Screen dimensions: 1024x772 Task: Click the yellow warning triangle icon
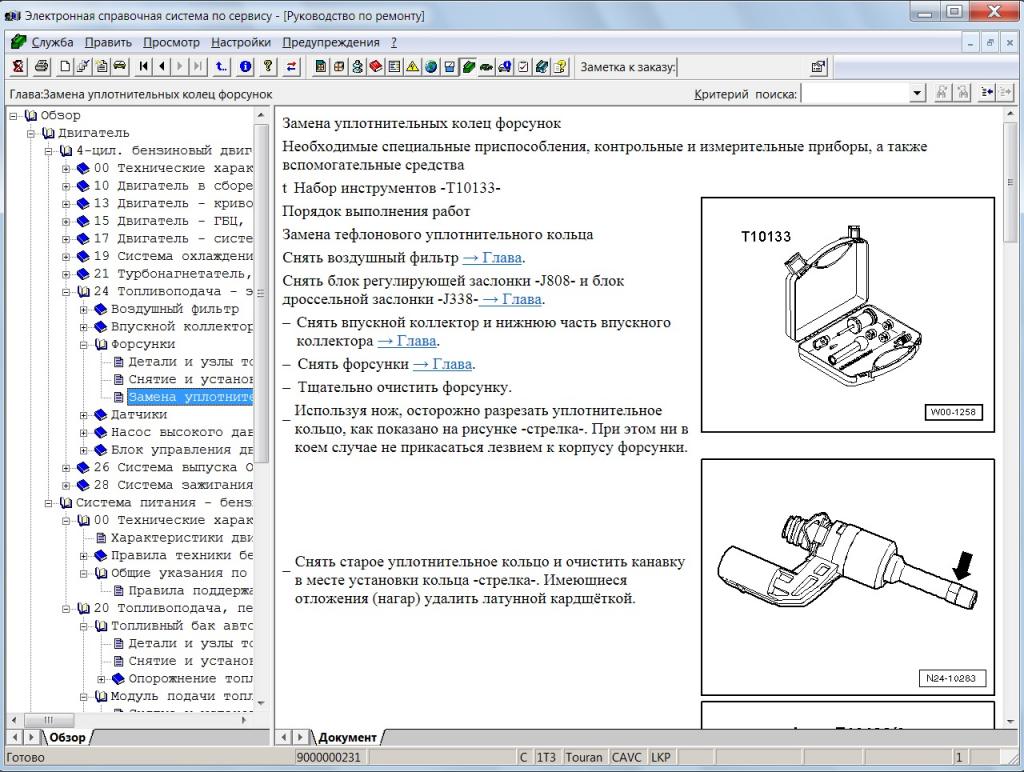413,67
